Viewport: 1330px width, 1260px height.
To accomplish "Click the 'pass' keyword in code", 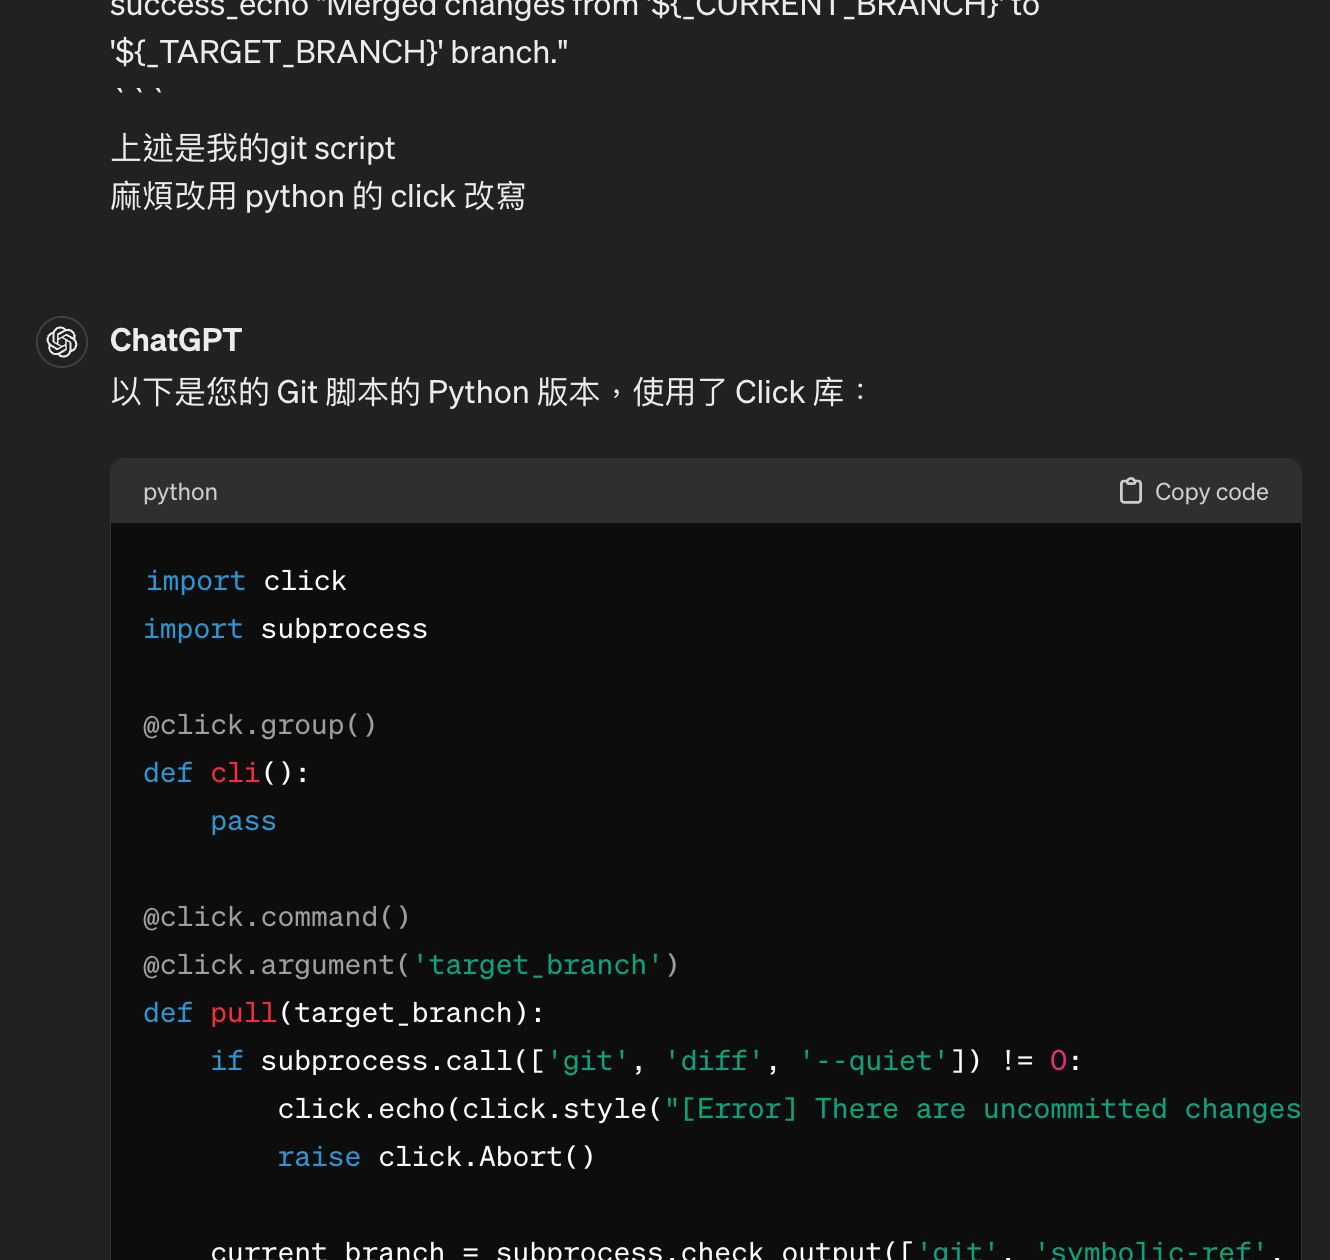I will click(243, 821).
